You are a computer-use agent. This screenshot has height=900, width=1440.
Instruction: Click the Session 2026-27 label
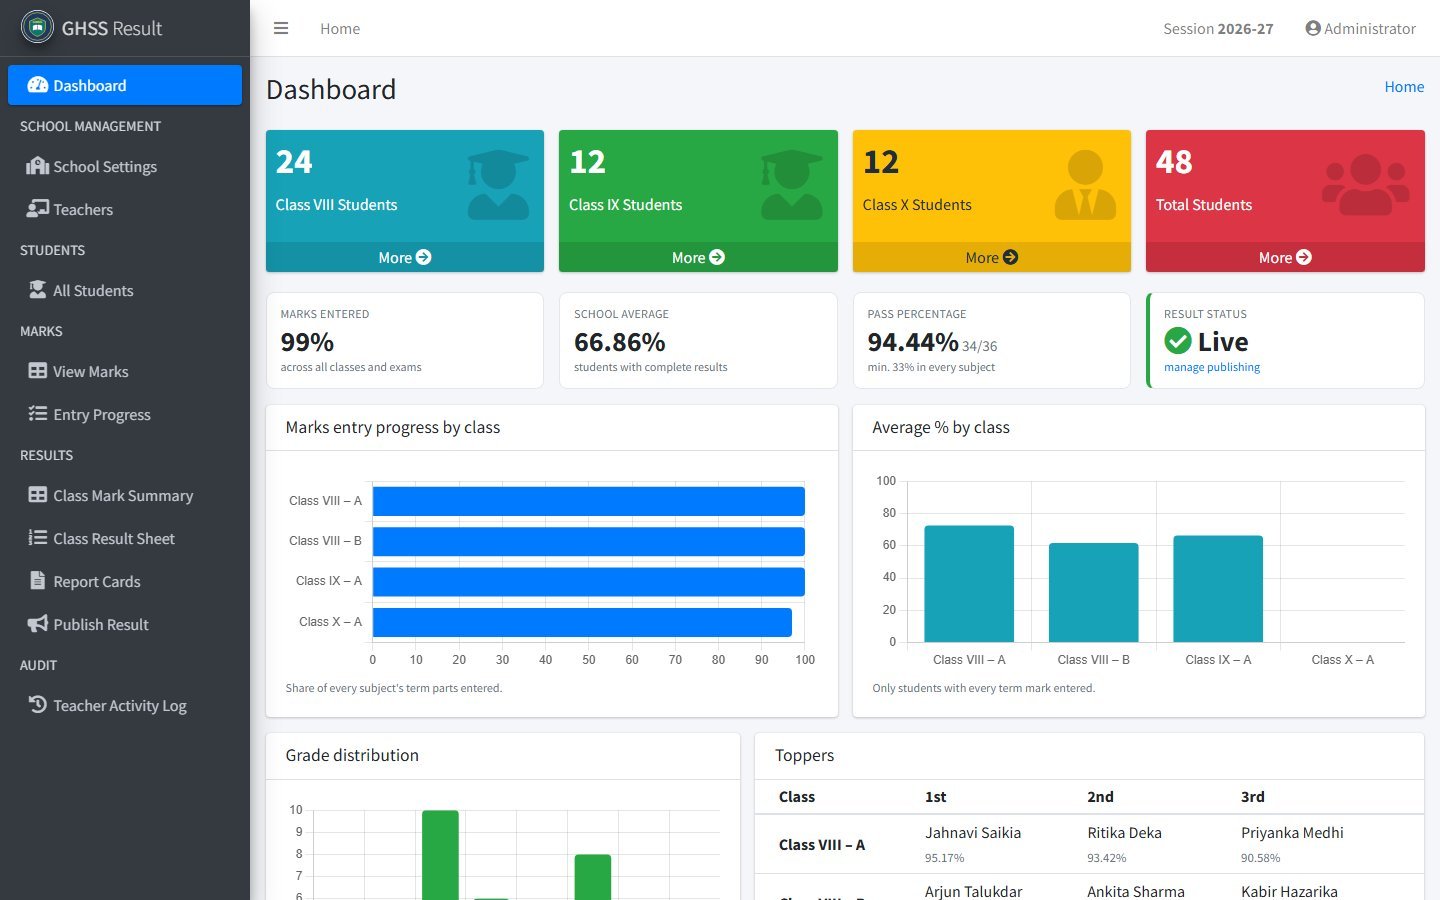[1218, 28]
